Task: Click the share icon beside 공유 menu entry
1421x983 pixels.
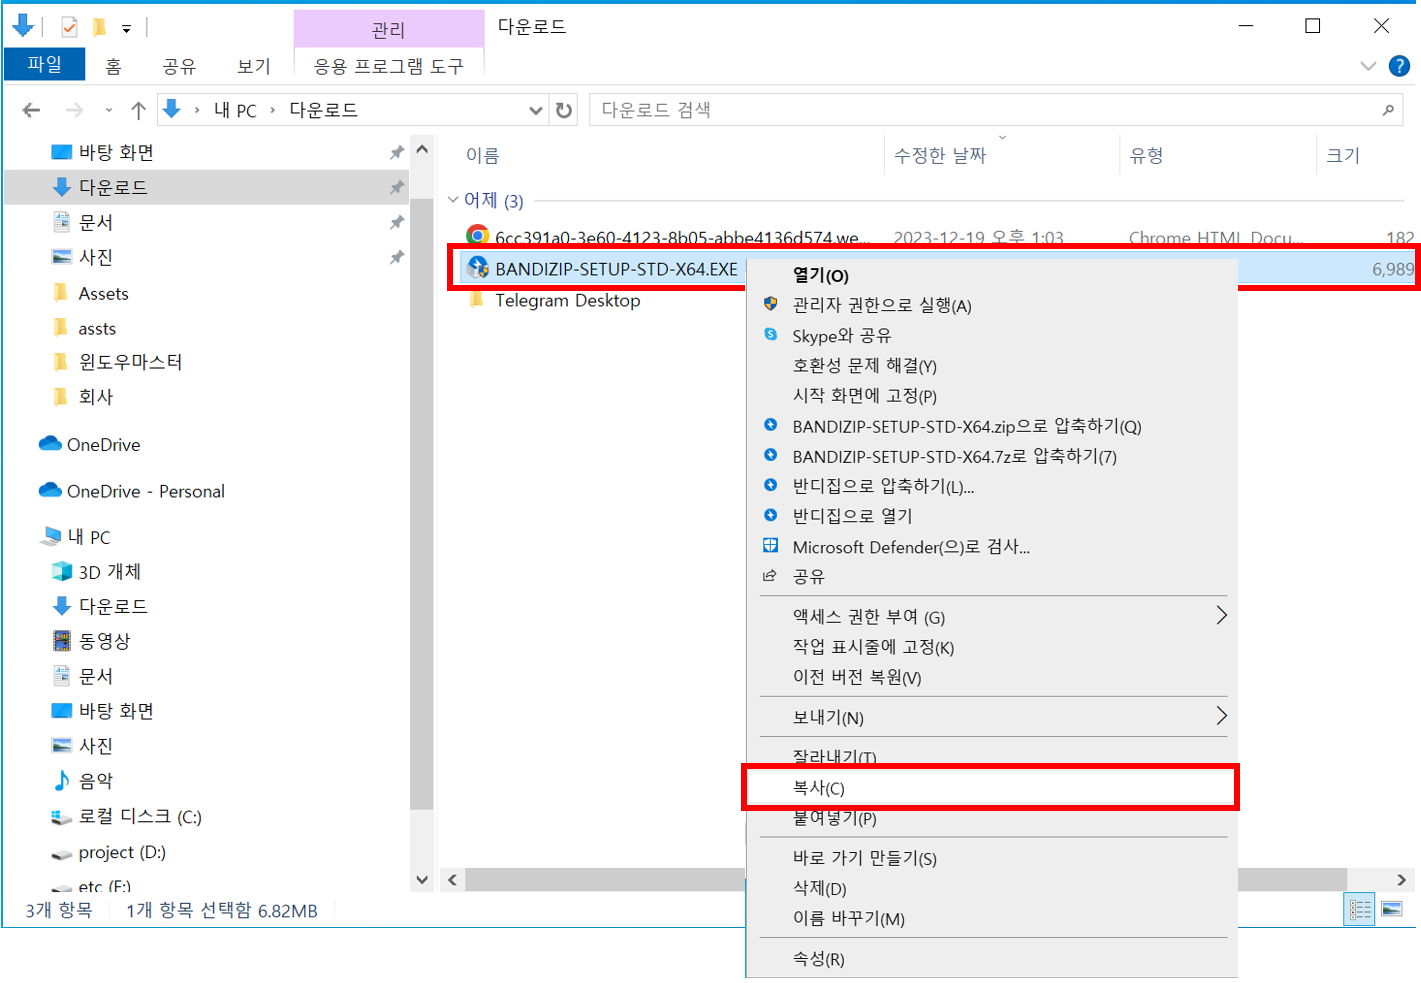Action: [x=770, y=576]
